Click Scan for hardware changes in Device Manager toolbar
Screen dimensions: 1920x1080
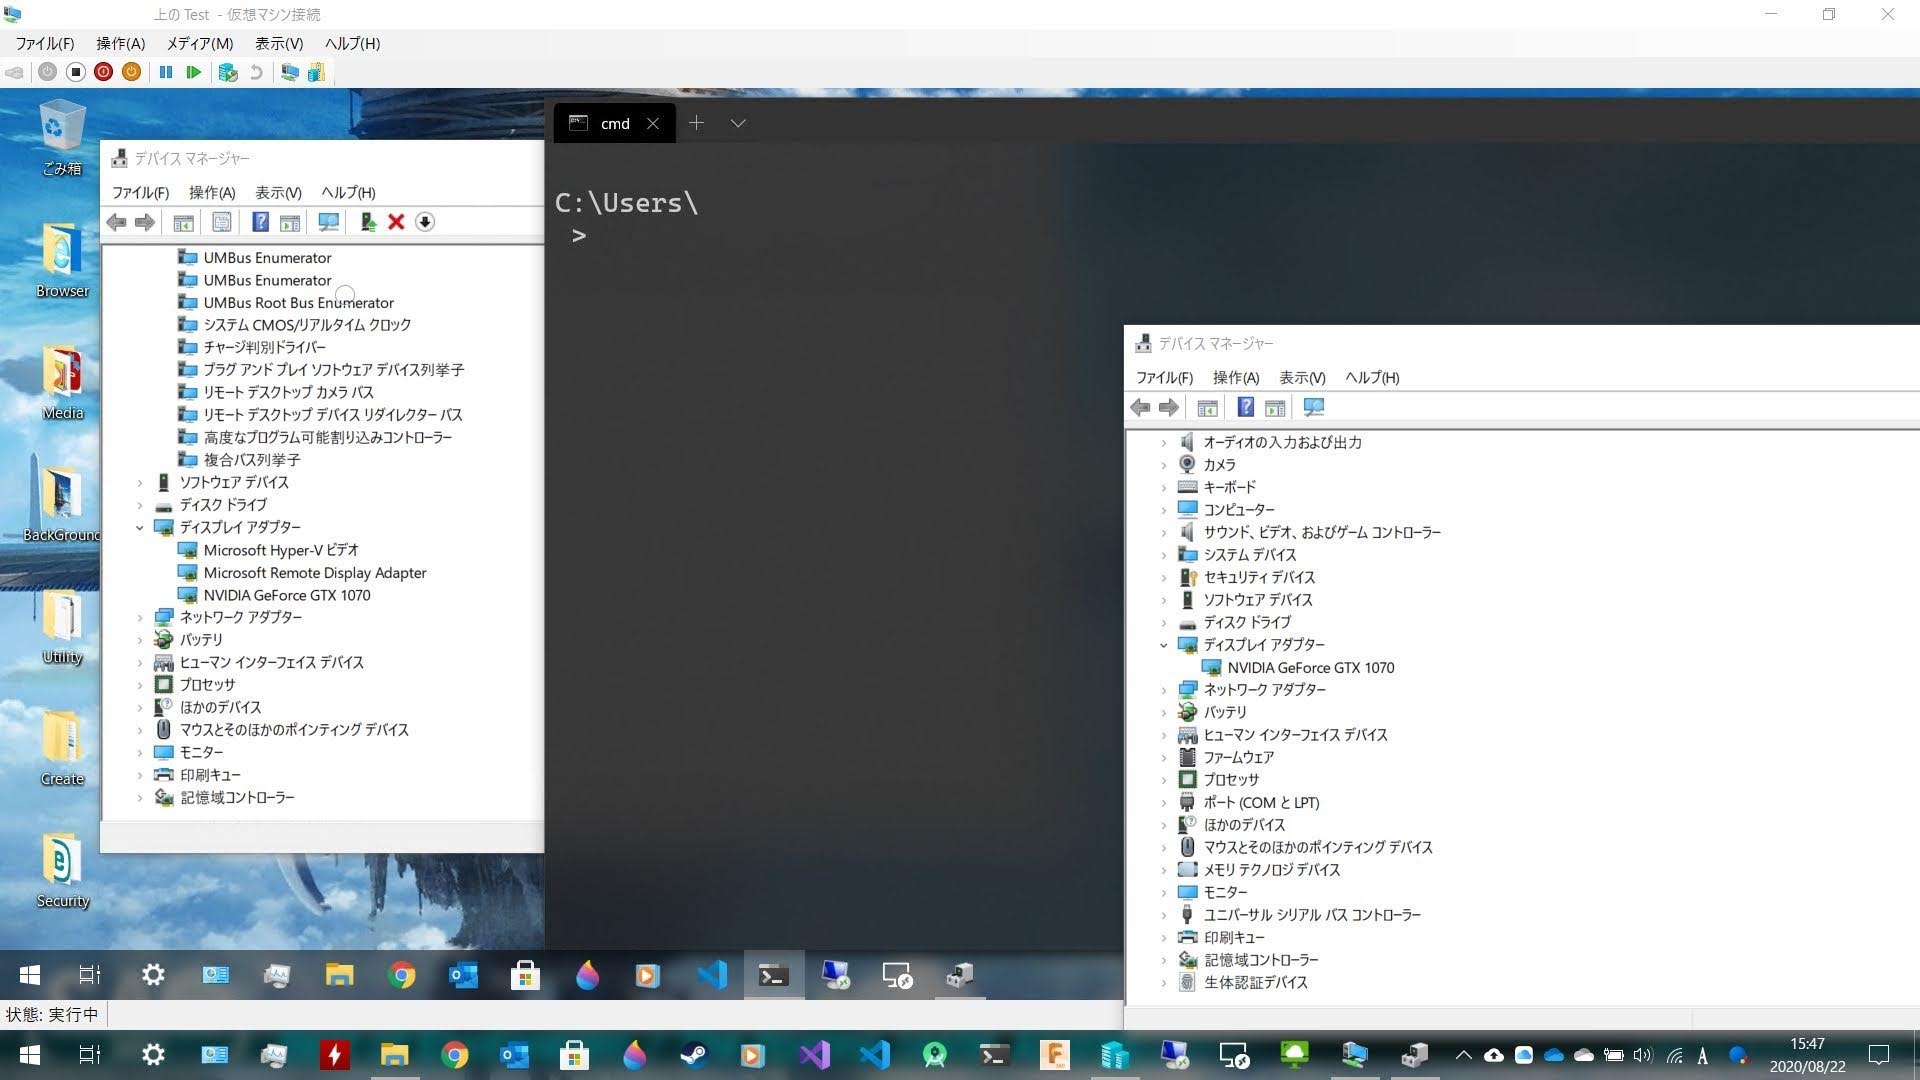(329, 222)
